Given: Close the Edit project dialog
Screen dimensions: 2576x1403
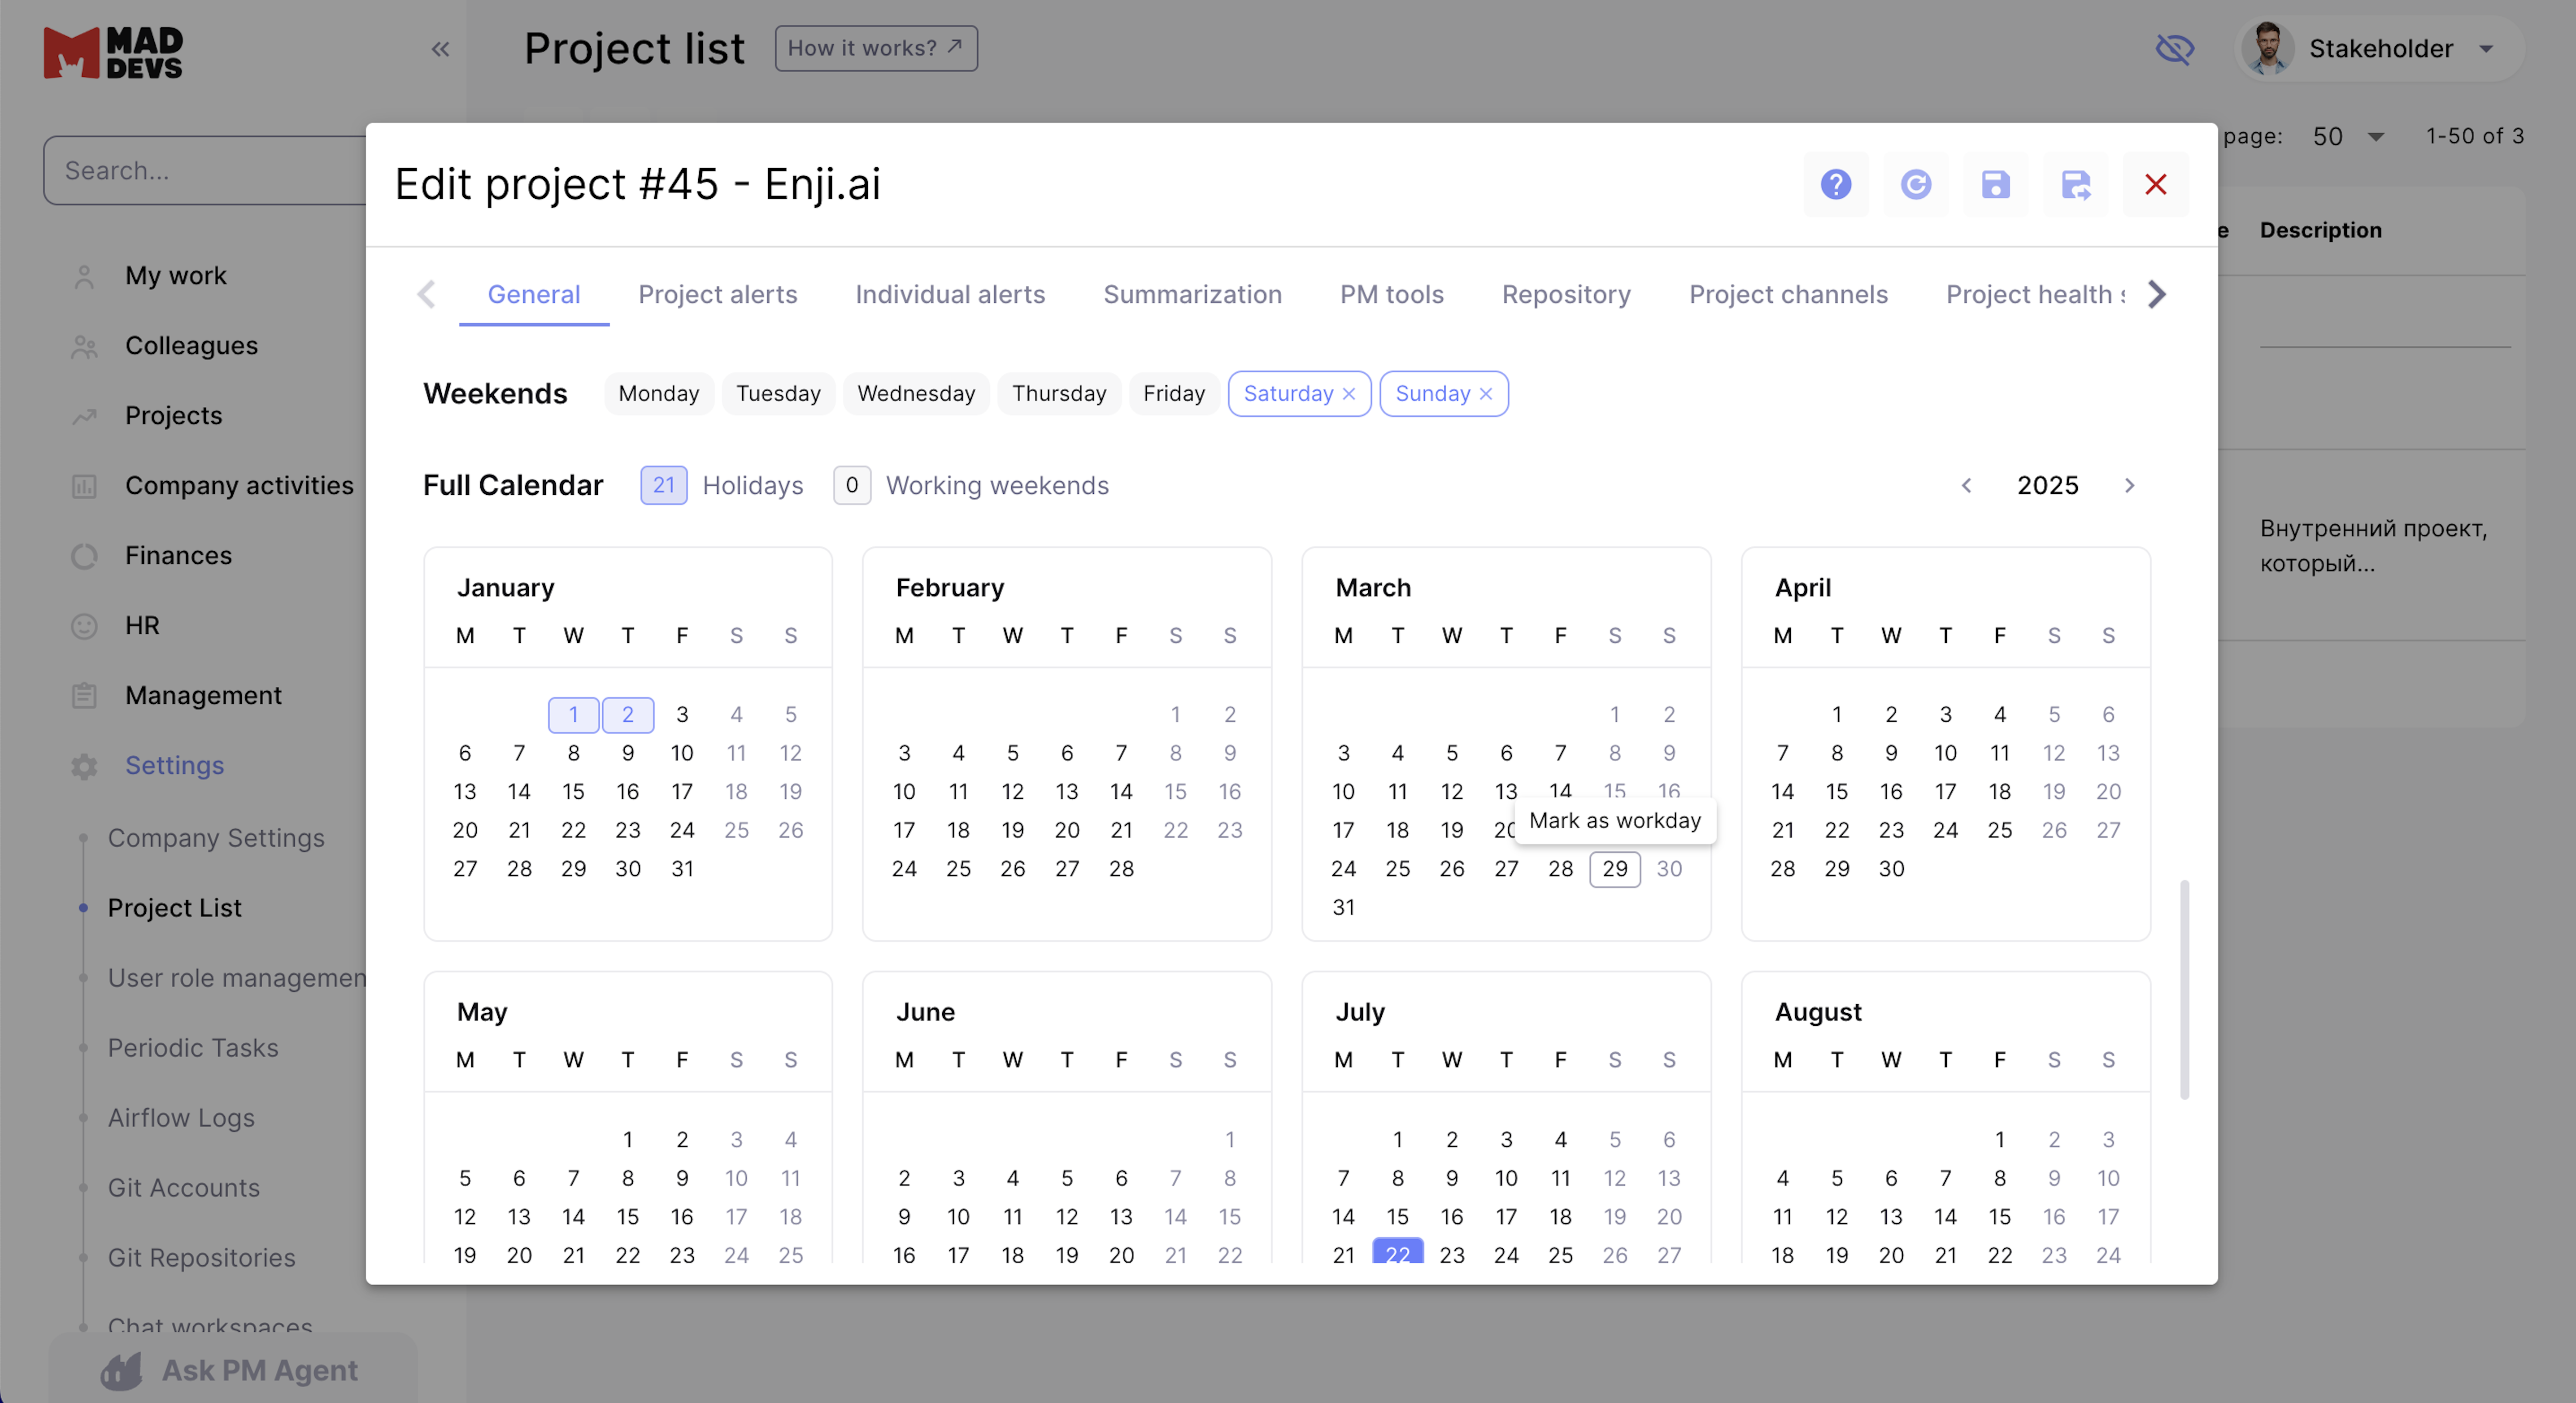Looking at the screenshot, I should [x=2156, y=184].
